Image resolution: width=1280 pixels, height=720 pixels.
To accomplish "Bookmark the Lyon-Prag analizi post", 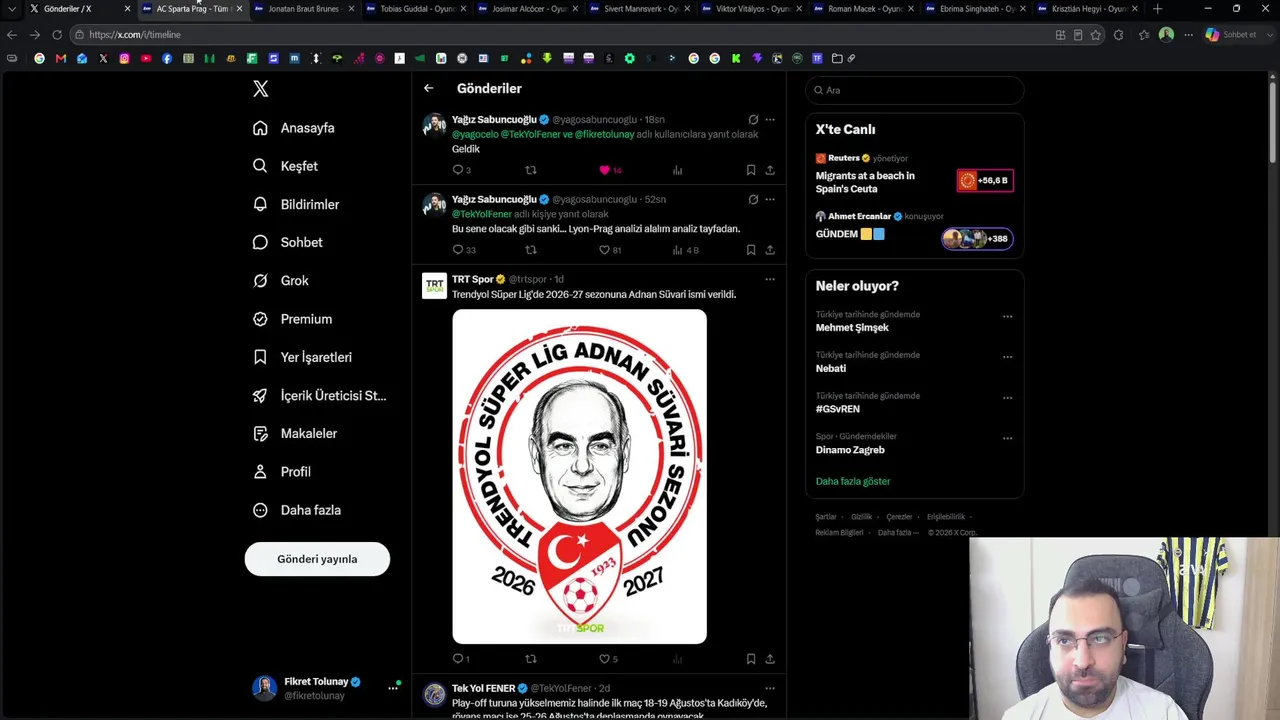I will 751,250.
